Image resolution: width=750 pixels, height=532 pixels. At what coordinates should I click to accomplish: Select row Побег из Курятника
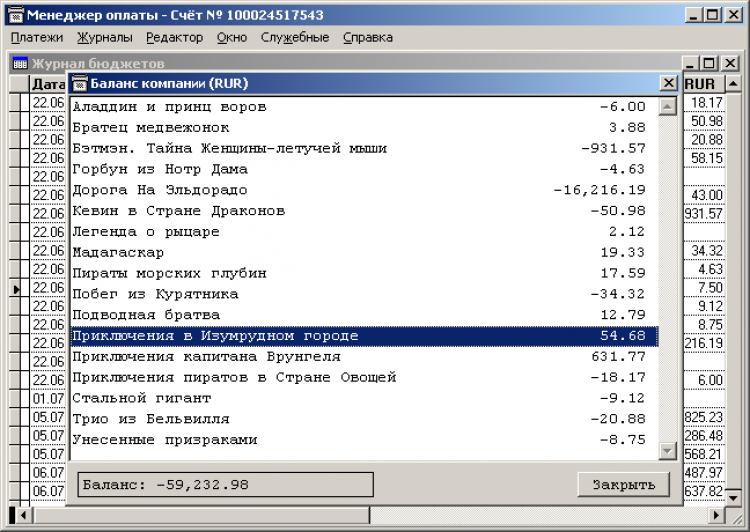(x=364, y=294)
